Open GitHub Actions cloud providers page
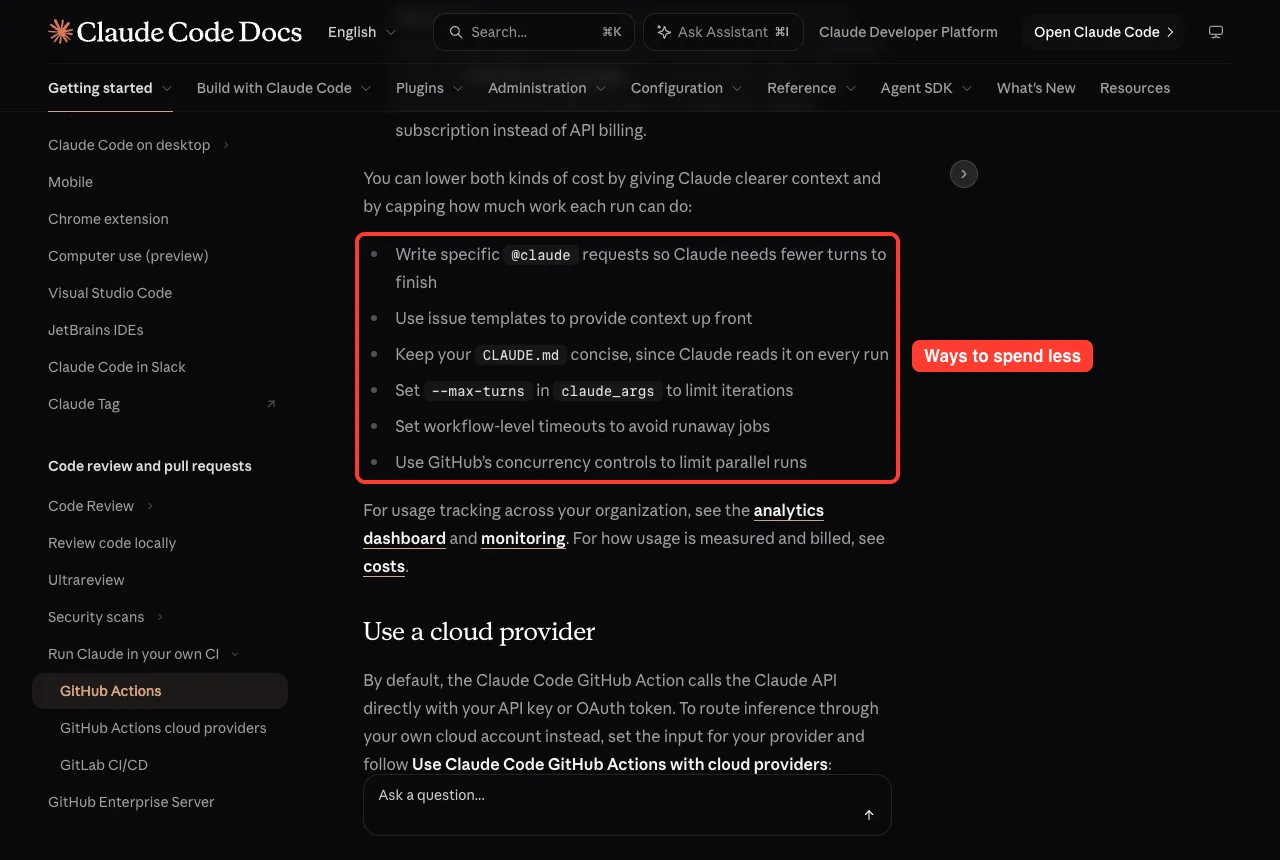Screen dimensions: 1280x860 [x=163, y=728]
